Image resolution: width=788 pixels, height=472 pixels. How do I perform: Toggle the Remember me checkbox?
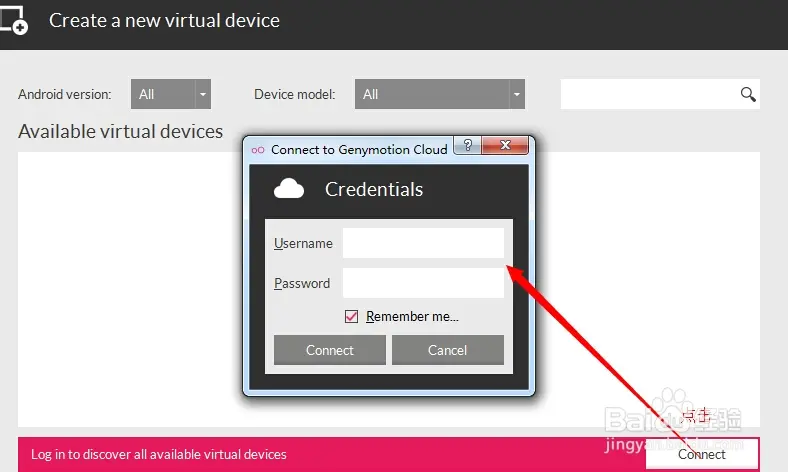[351, 316]
